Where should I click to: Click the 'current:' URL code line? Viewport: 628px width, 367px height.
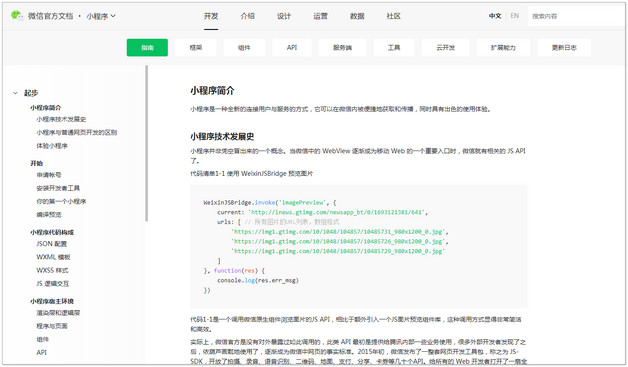point(322,212)
